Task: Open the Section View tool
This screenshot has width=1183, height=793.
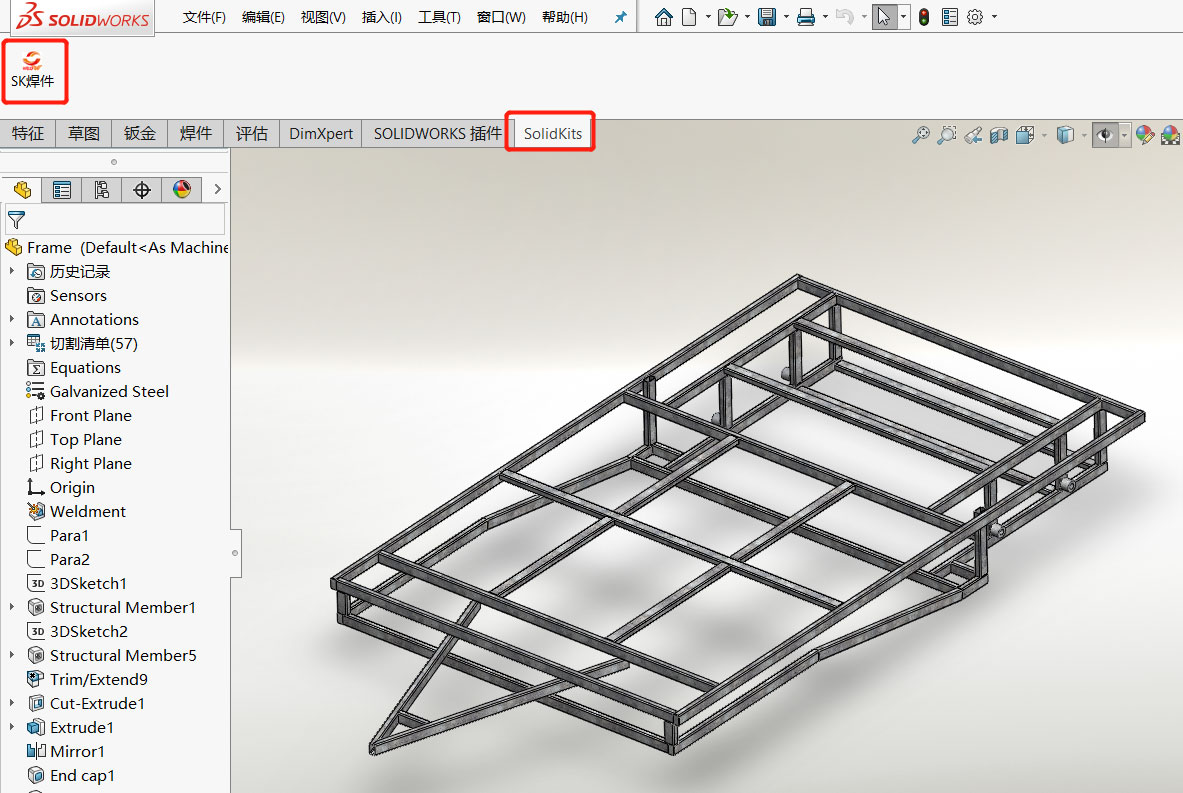Action: 999,135
